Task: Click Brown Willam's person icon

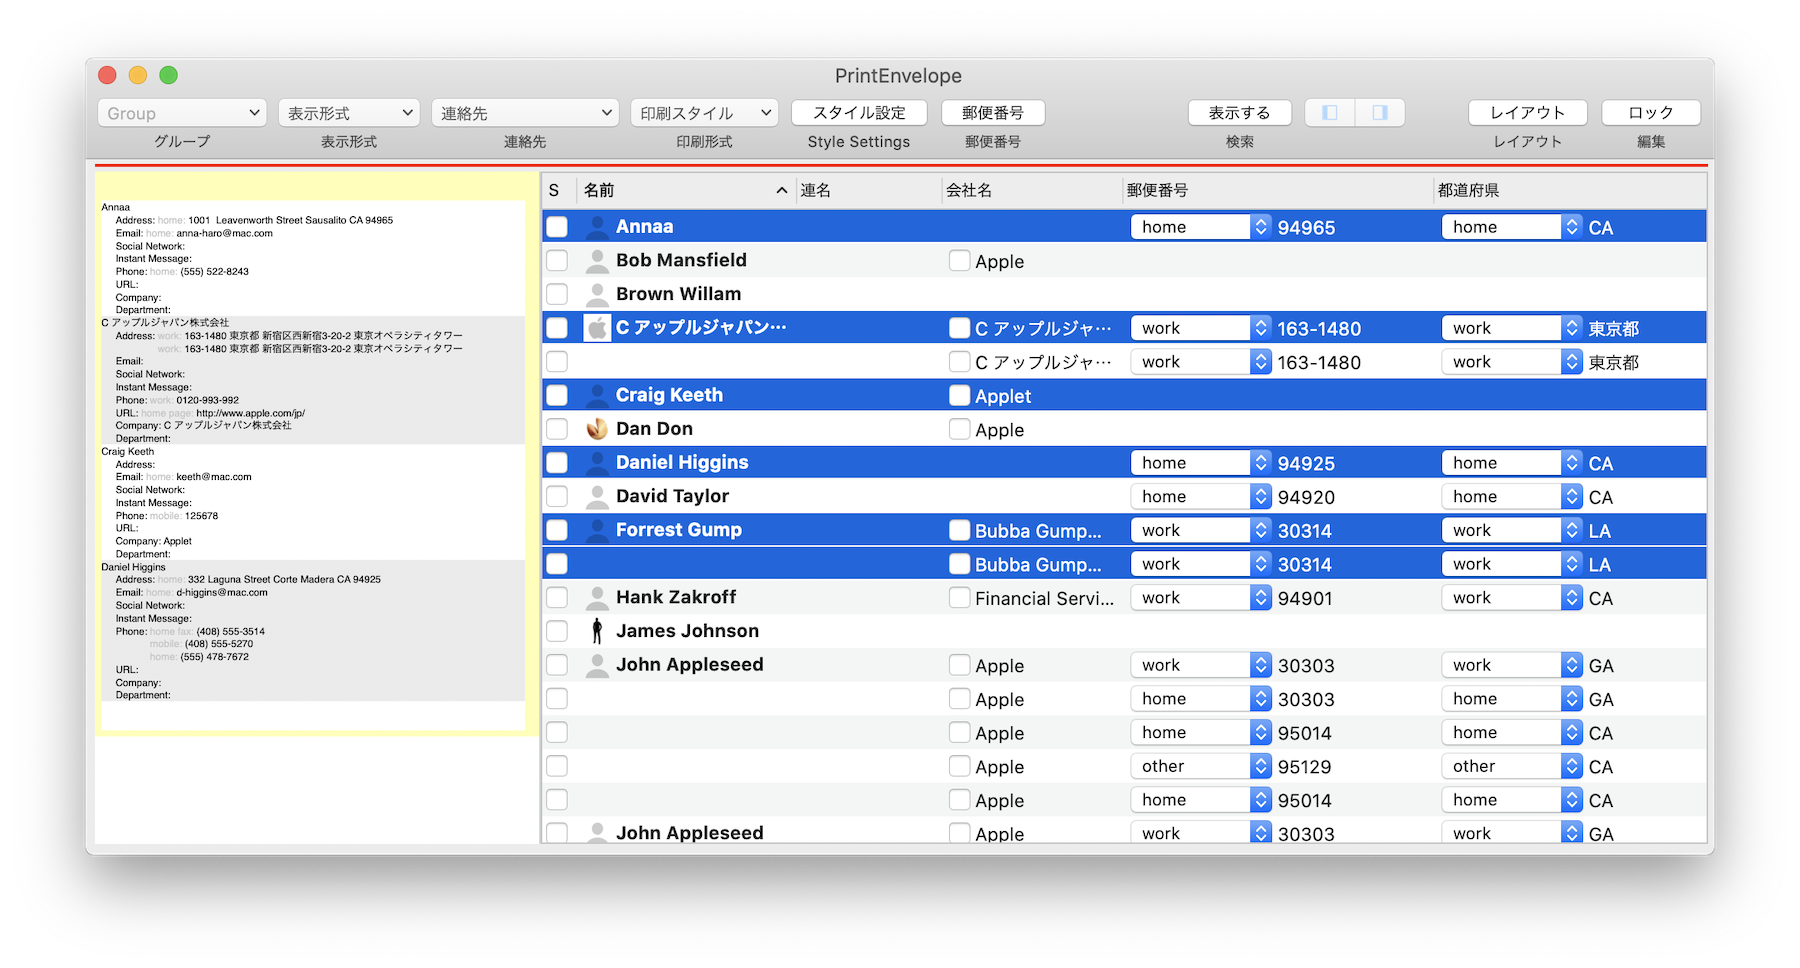Action: point(597,294)
